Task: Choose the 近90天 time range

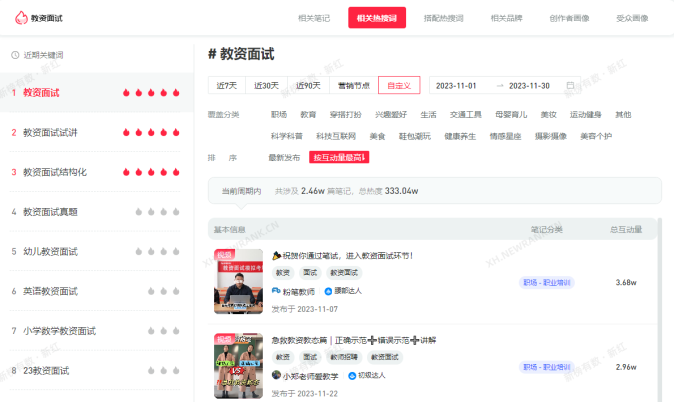Action: [x=308, y=85]
